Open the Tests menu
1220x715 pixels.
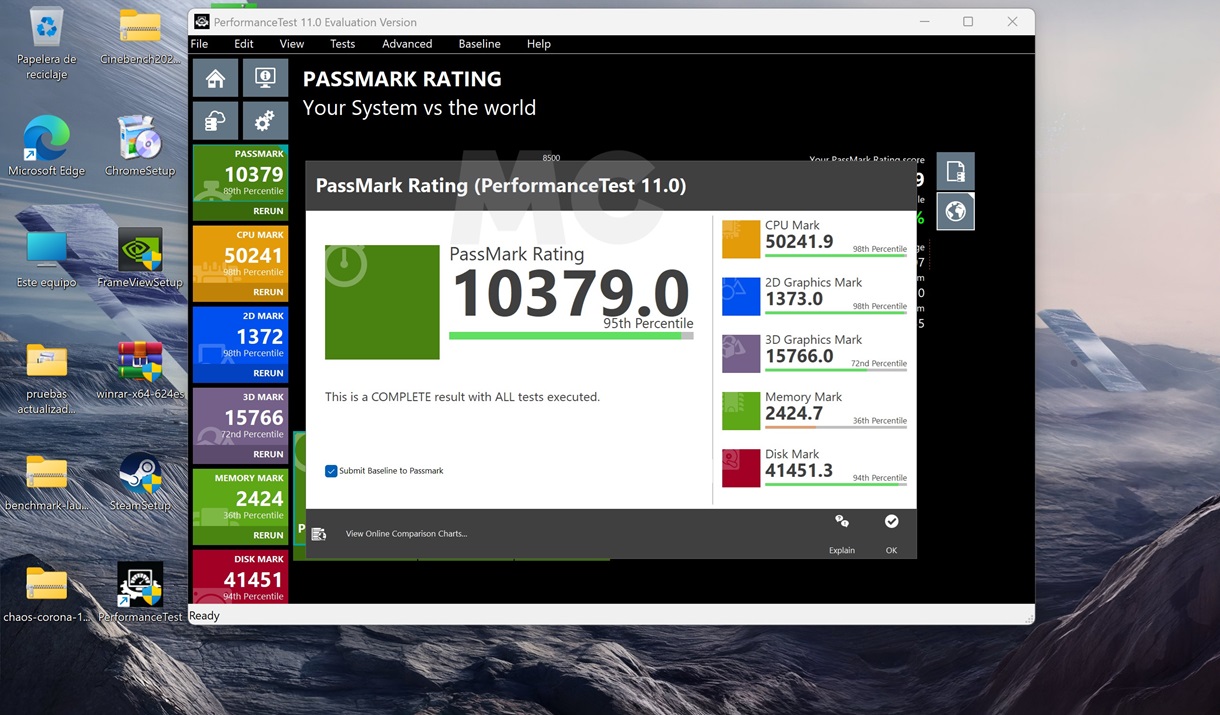coord(342,44)
